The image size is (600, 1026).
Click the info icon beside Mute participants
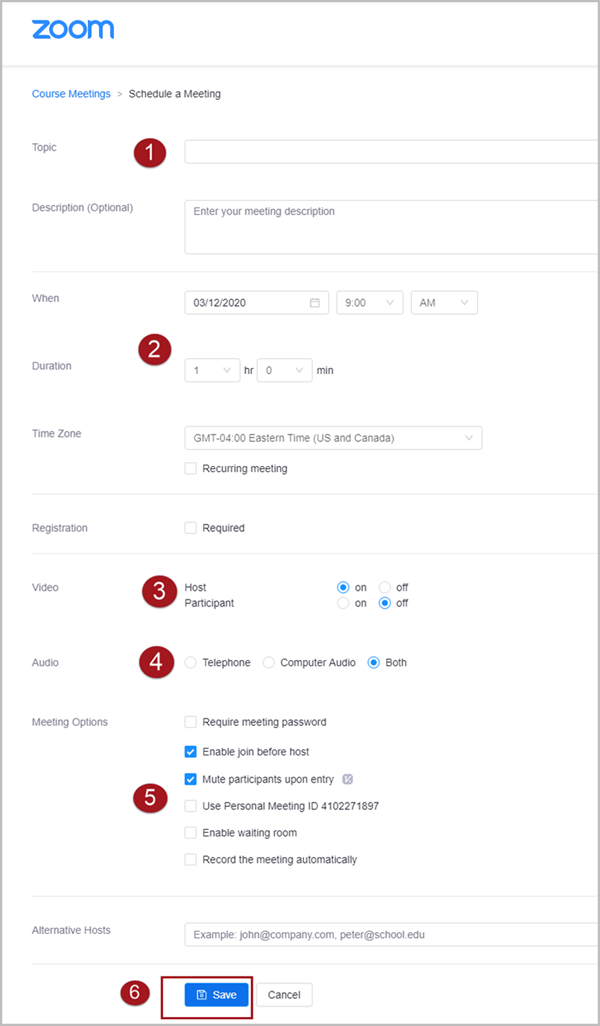click(347, 779)
